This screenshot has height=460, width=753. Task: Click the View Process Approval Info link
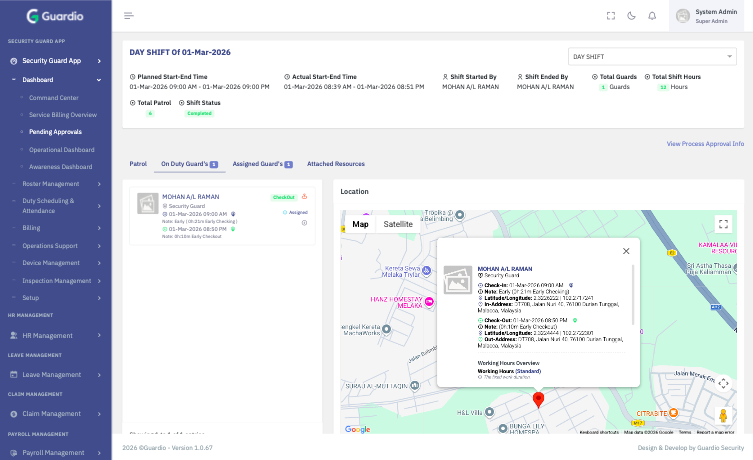click(x=705, y=144)
